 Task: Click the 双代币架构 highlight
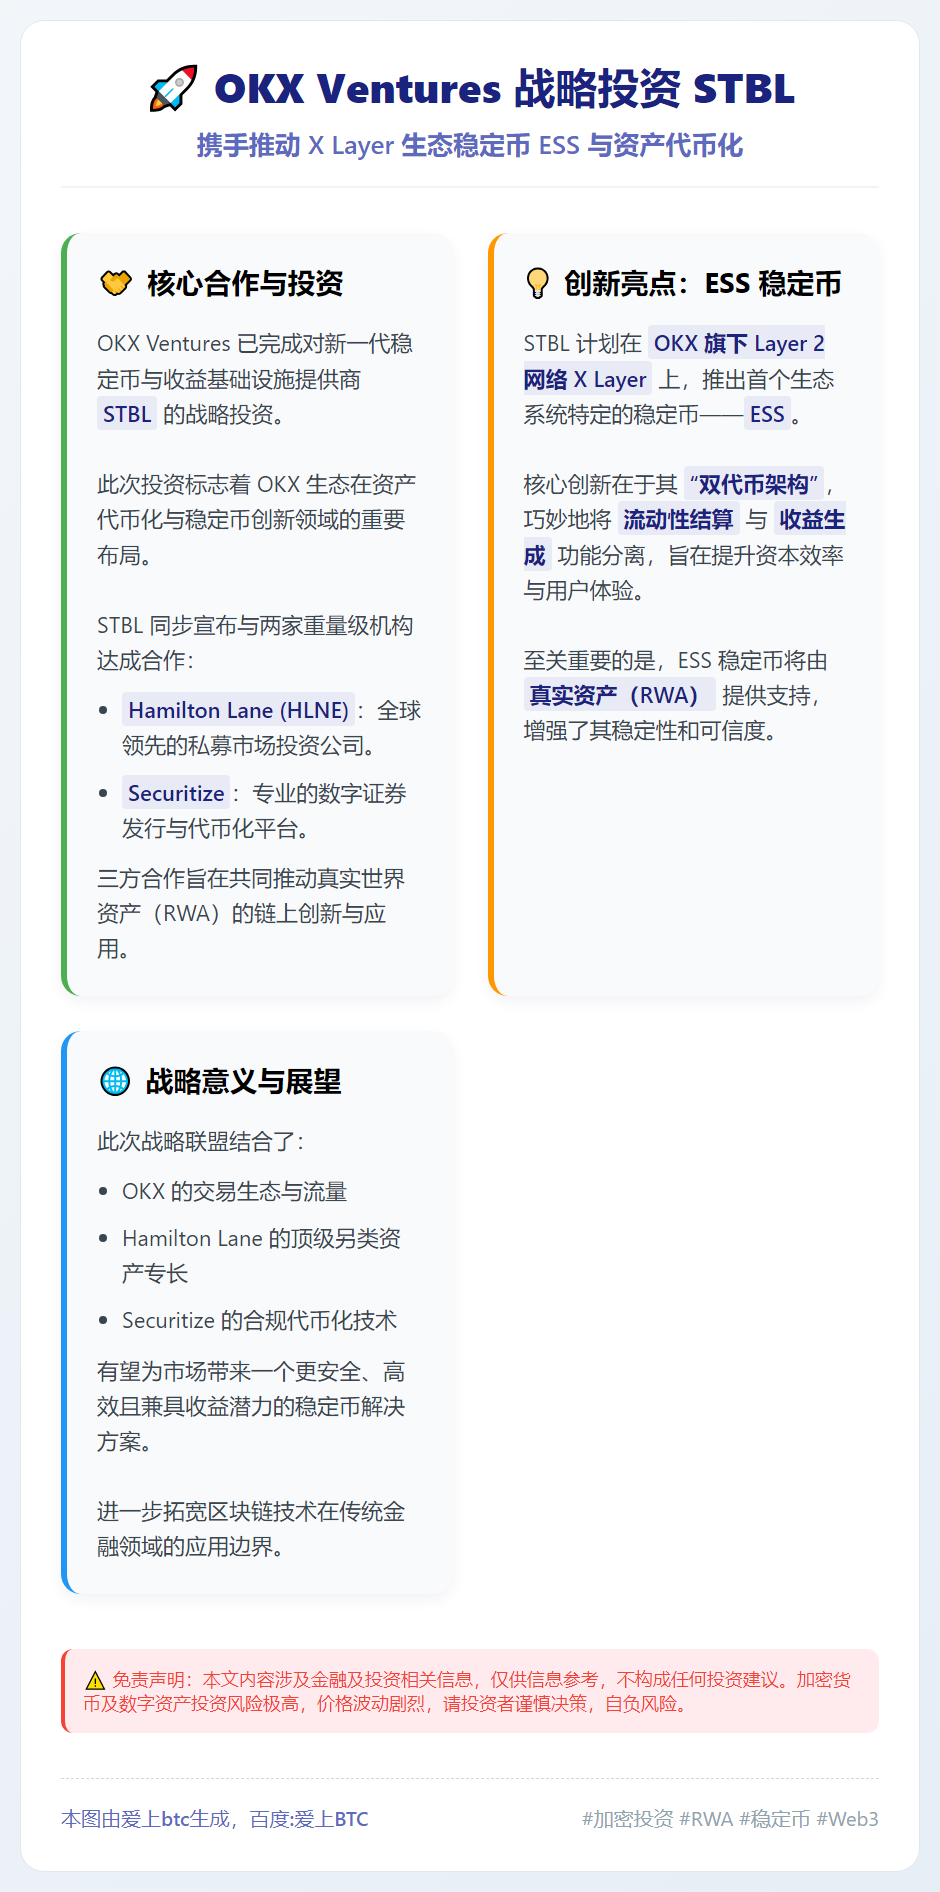[x=754, y=485]
